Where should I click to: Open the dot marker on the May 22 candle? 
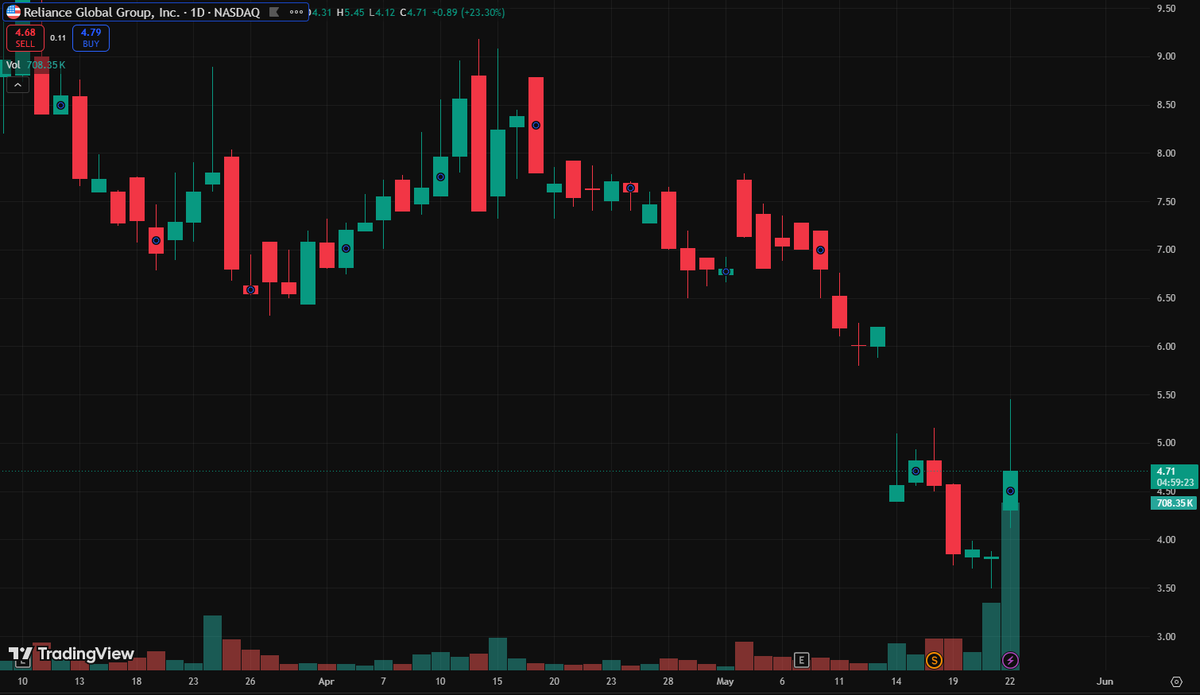(x=1011, y=491)
